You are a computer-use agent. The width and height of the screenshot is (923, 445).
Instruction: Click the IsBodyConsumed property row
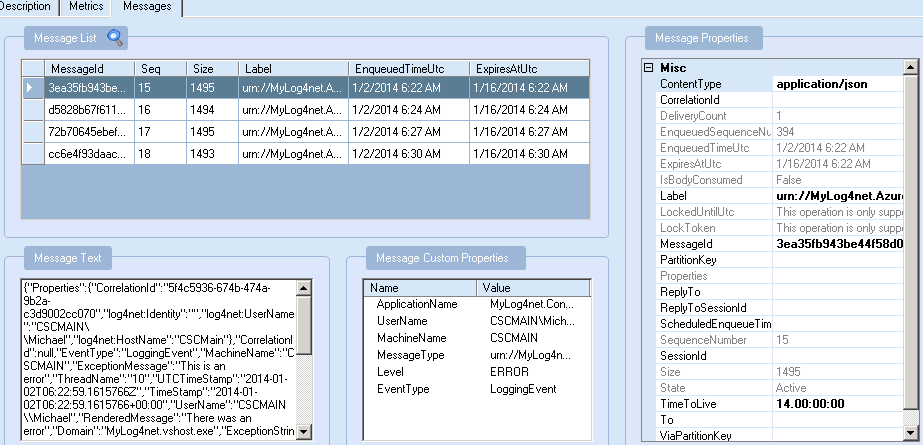781,180
